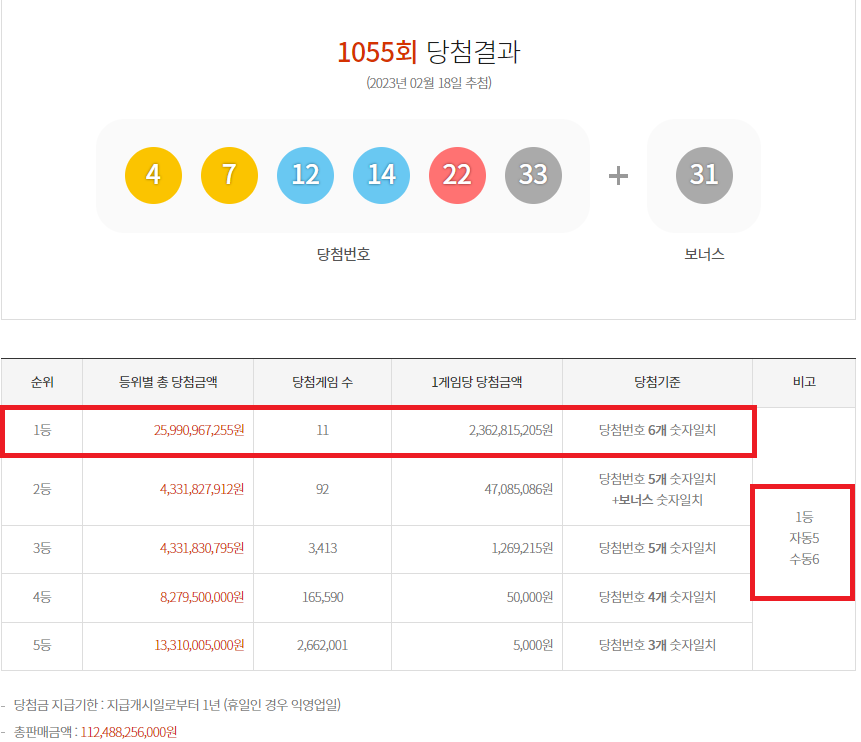This screenshot has height=742, width=861.
Task: Click the total prize 25,990,967,255원
Action: 199,430
